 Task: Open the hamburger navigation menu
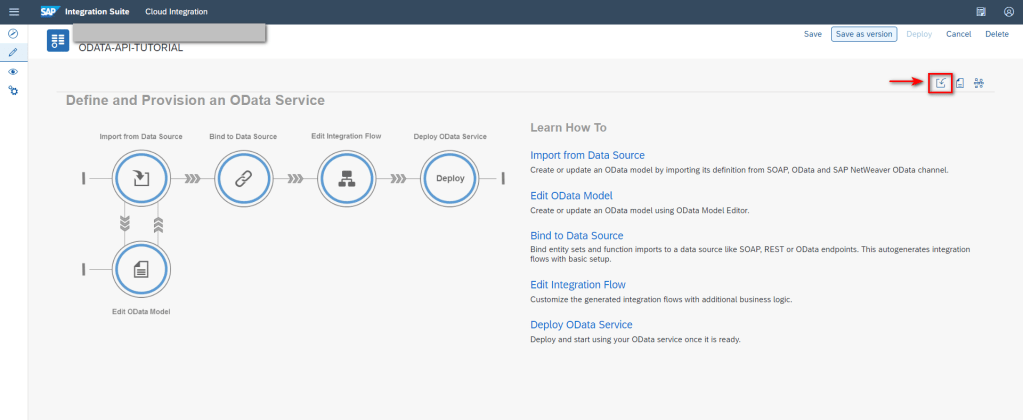[x=14, y=11]
